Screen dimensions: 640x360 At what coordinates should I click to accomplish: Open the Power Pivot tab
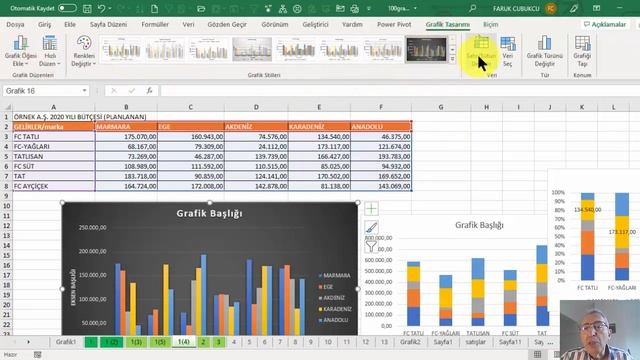tap(394, 24)
